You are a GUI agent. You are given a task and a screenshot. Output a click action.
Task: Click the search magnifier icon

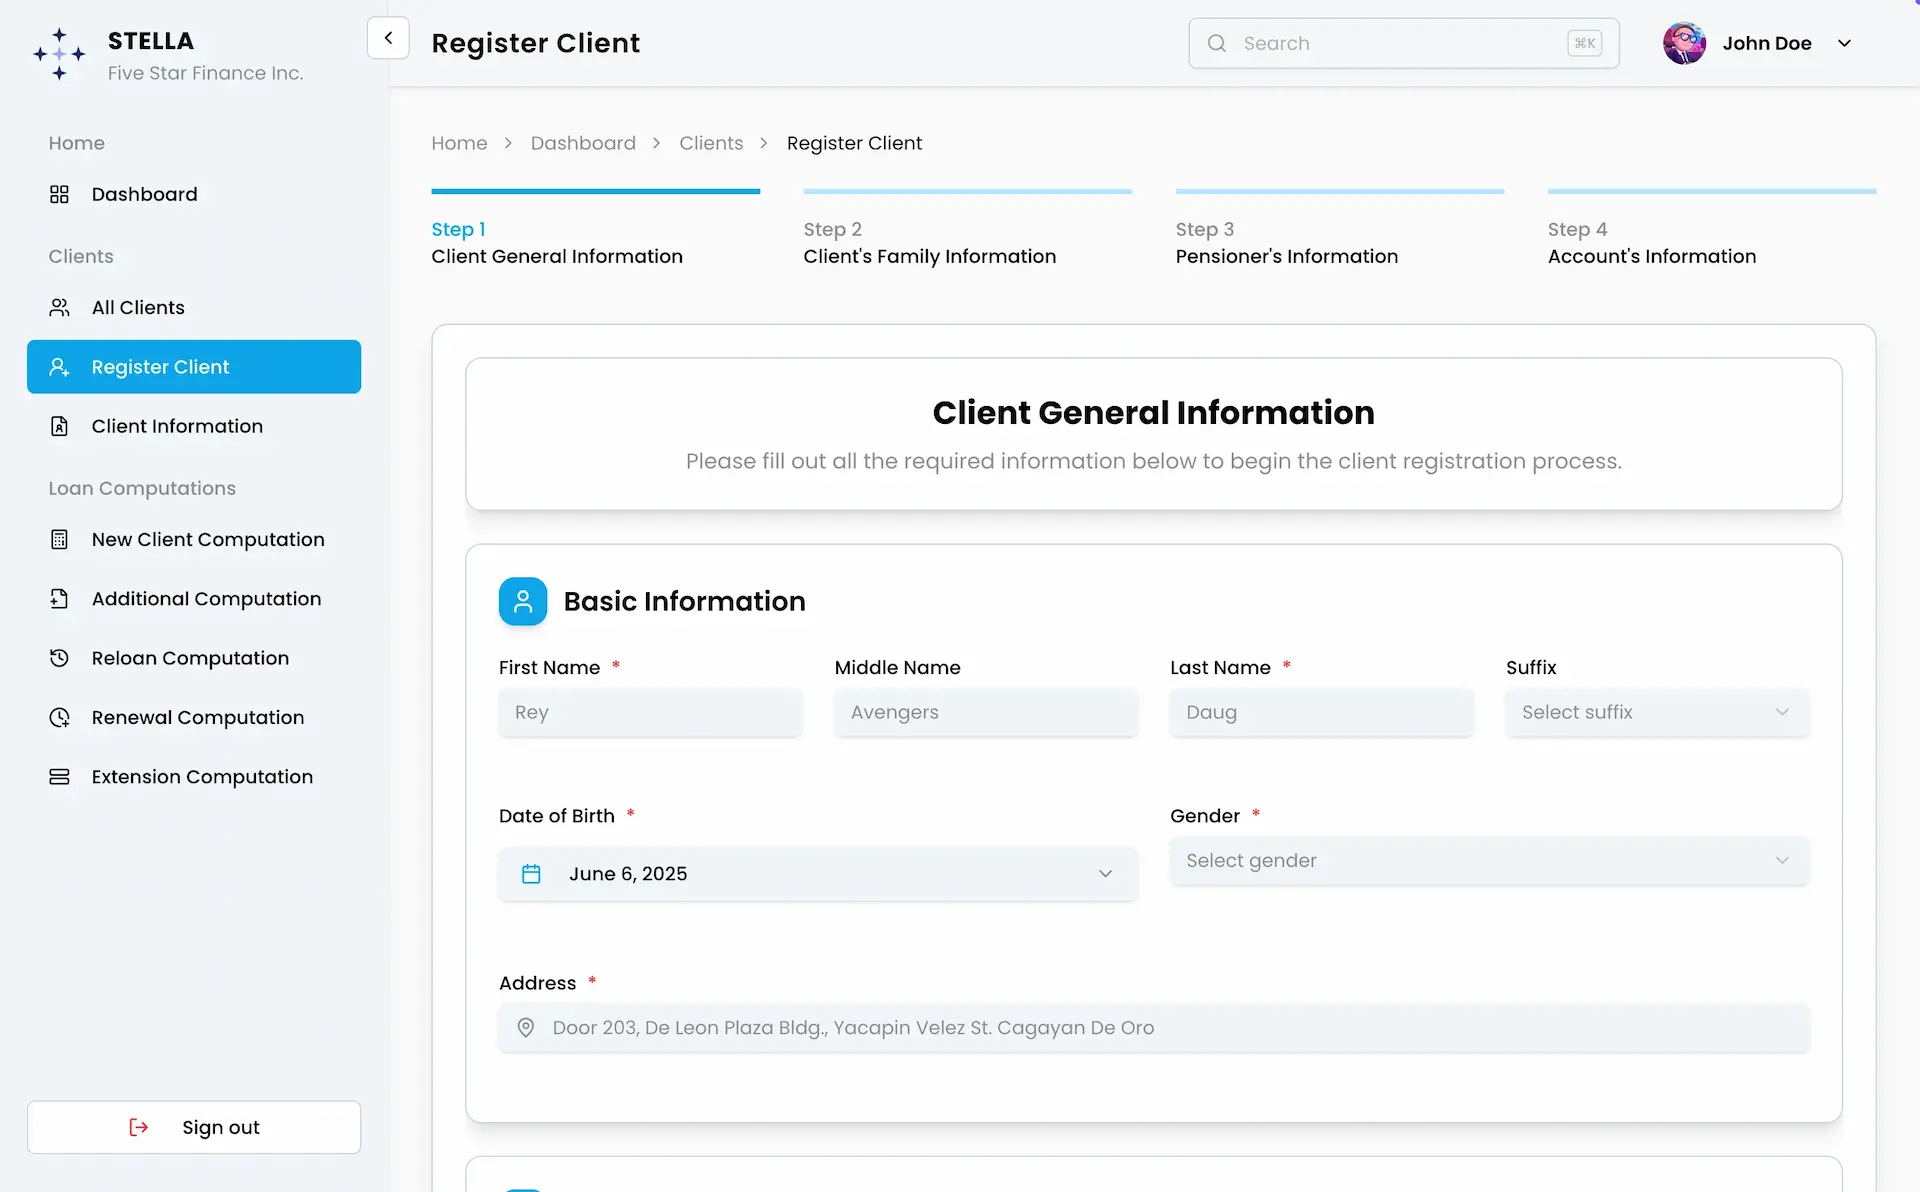pyautogui.click(x=1216, y=43)
